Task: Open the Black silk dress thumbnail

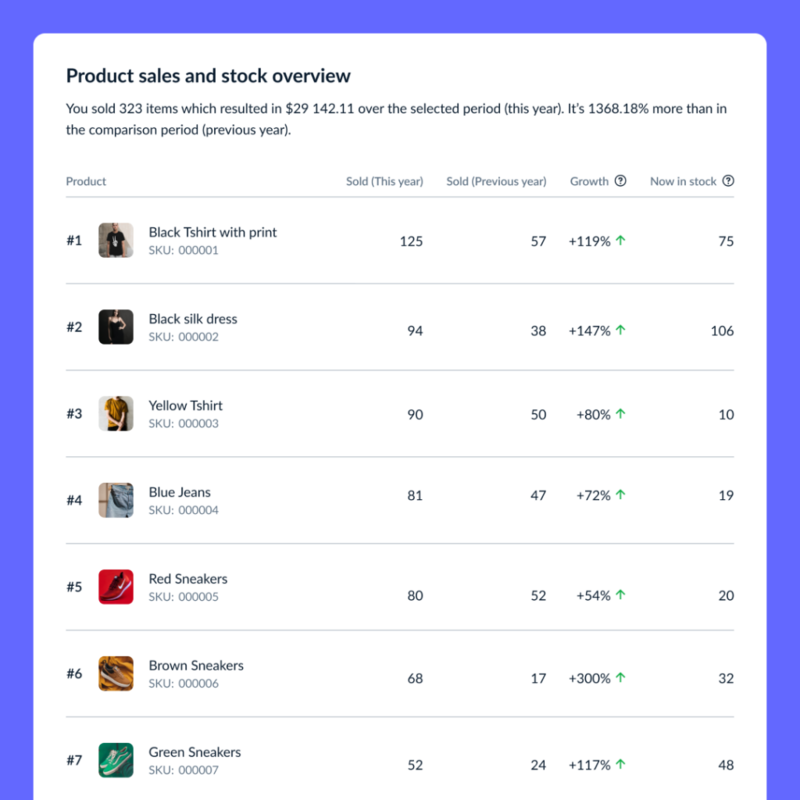Action: click(116, 327)
